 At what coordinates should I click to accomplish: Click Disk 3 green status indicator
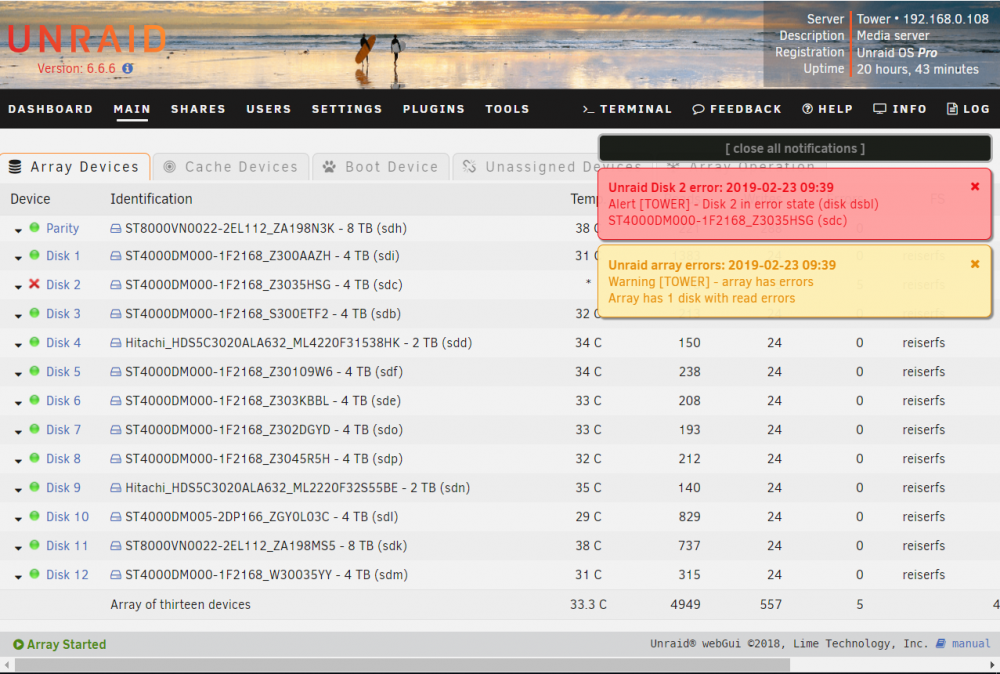click(x=34, y=312)
